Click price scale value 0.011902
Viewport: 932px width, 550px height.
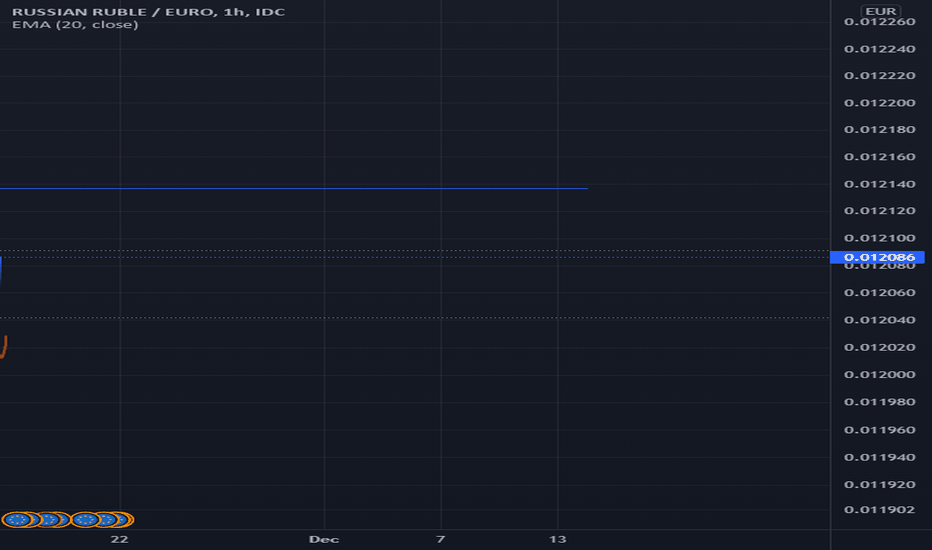880,510
